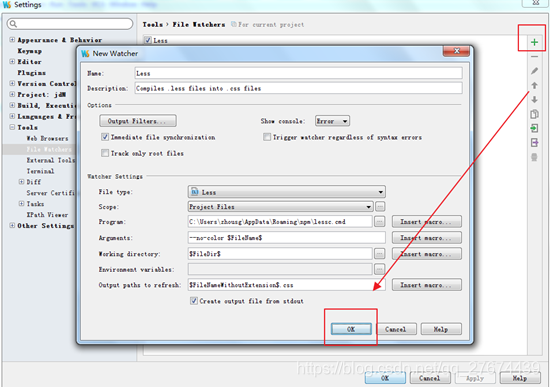The width and height of the screenshot is (550, 387).
Task: Click the Working directory field
Action: [x=280, y=254]
